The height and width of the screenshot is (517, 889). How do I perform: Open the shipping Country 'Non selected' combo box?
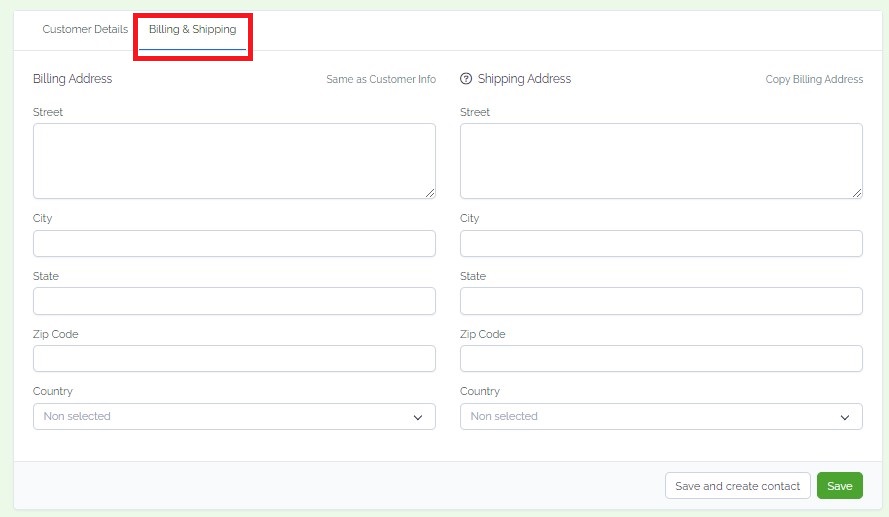(661, 417)
